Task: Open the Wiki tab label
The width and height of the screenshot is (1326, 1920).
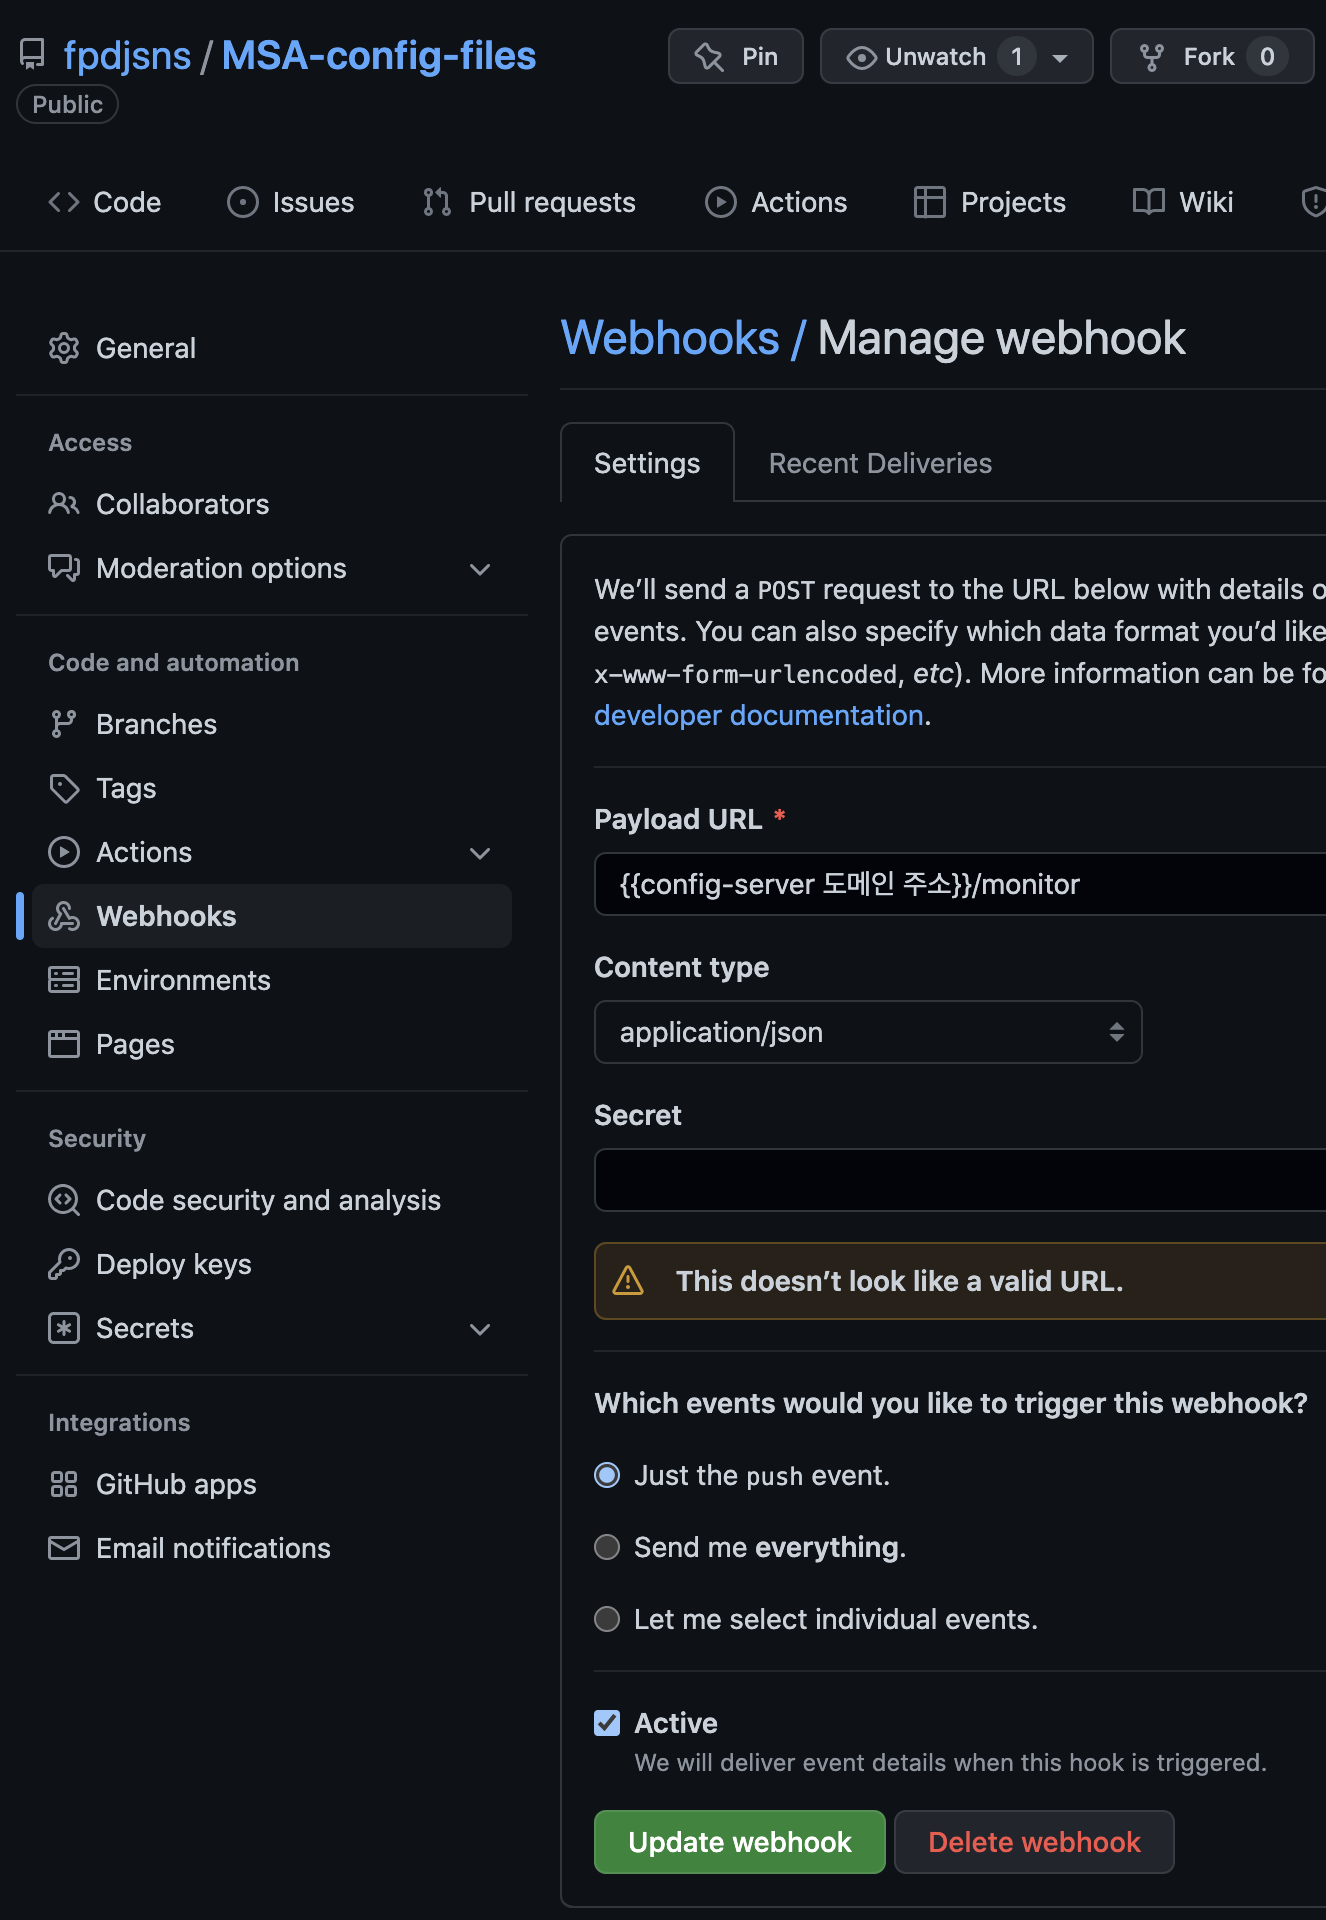Action: click(x=1206, y=202)
